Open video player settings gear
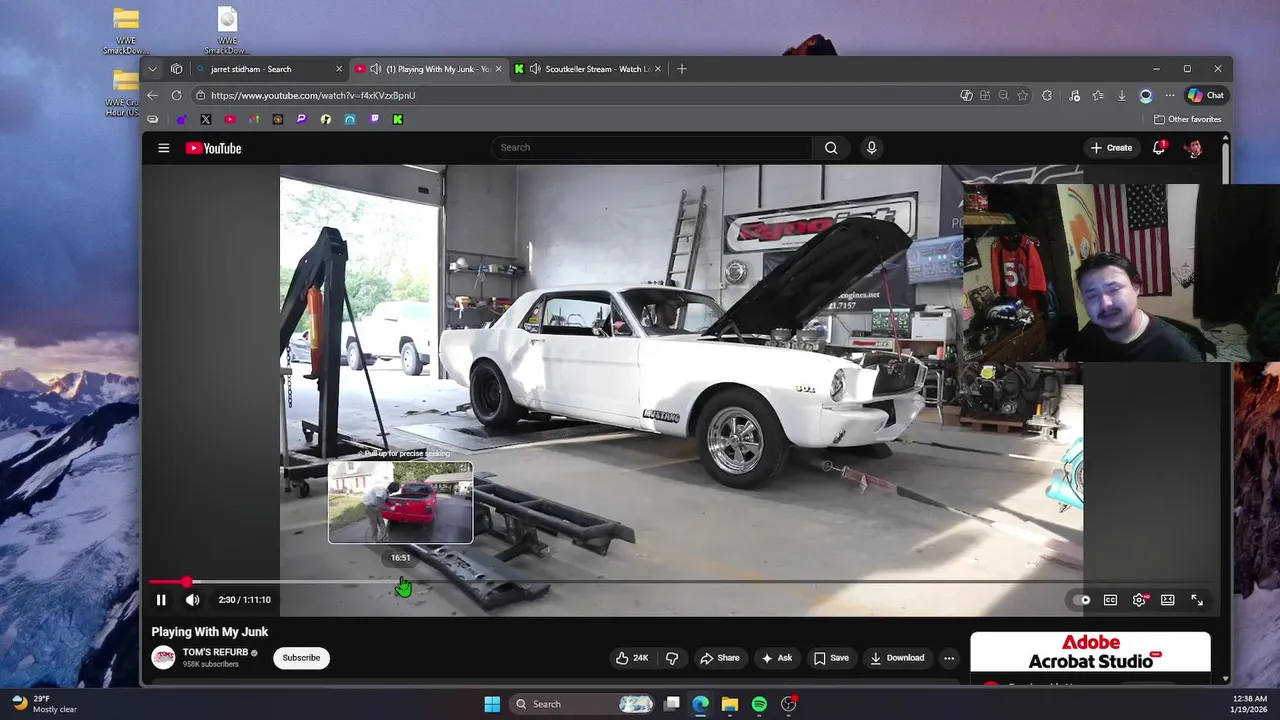The height and width of the screenshot is (720, 1280). (1139, 600)
